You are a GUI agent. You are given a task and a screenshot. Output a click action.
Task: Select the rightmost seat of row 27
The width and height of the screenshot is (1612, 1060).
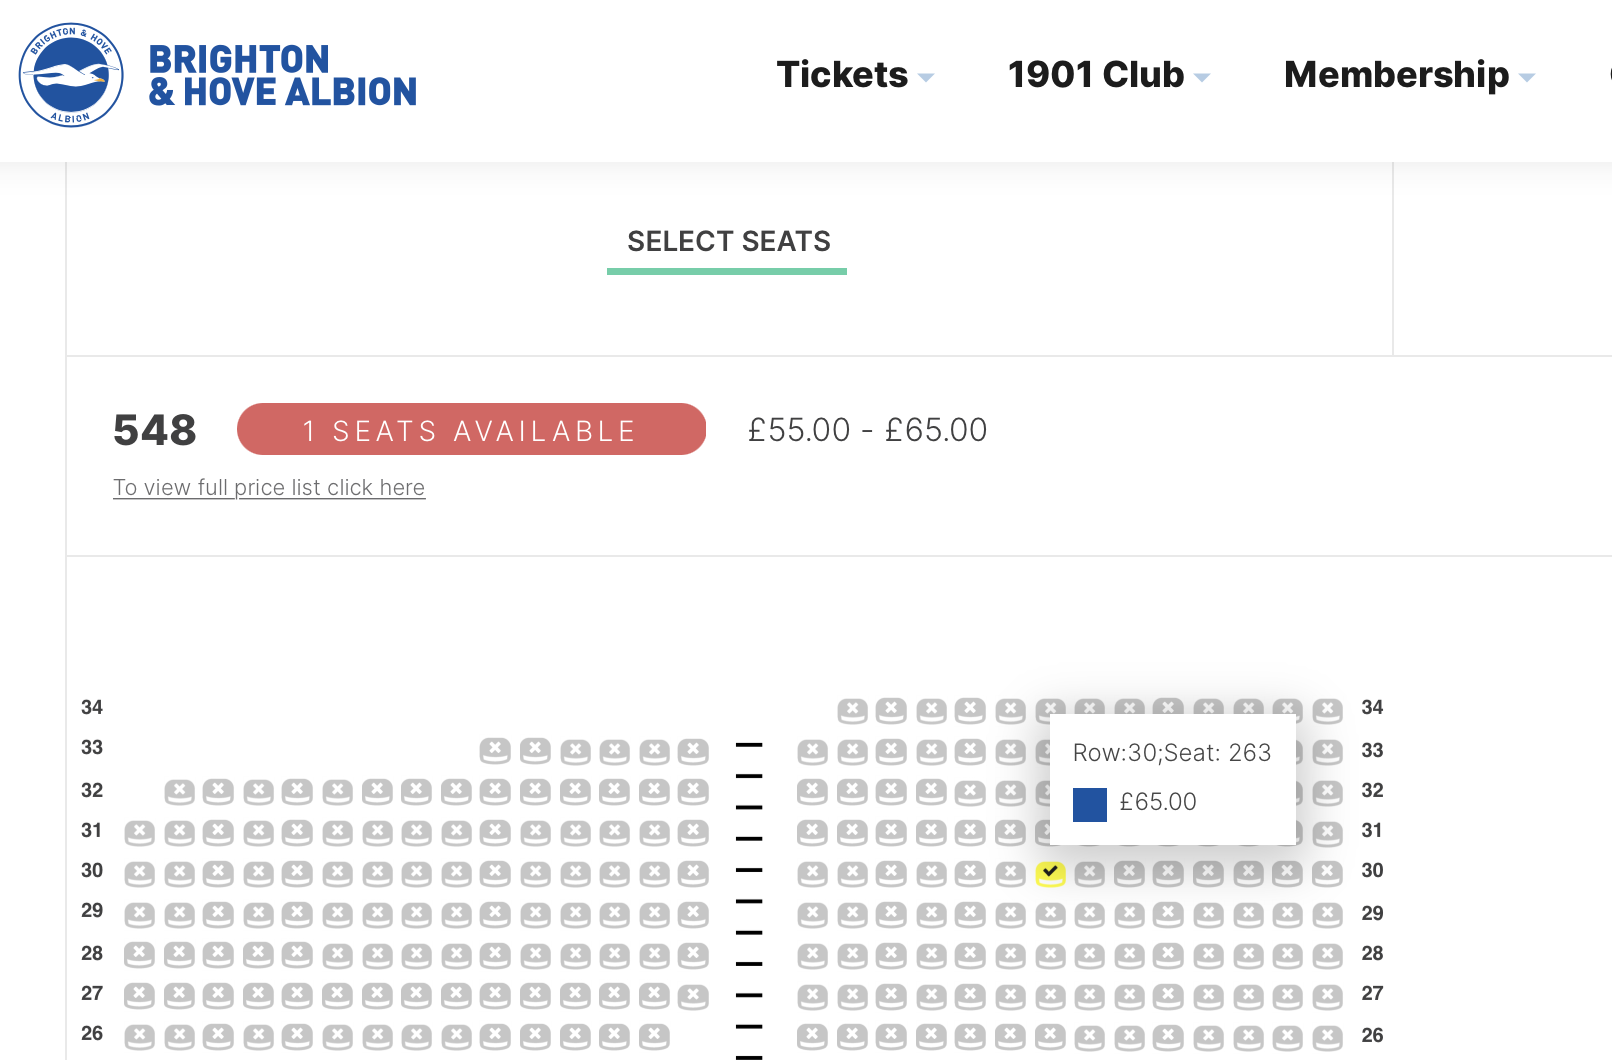1327,996
